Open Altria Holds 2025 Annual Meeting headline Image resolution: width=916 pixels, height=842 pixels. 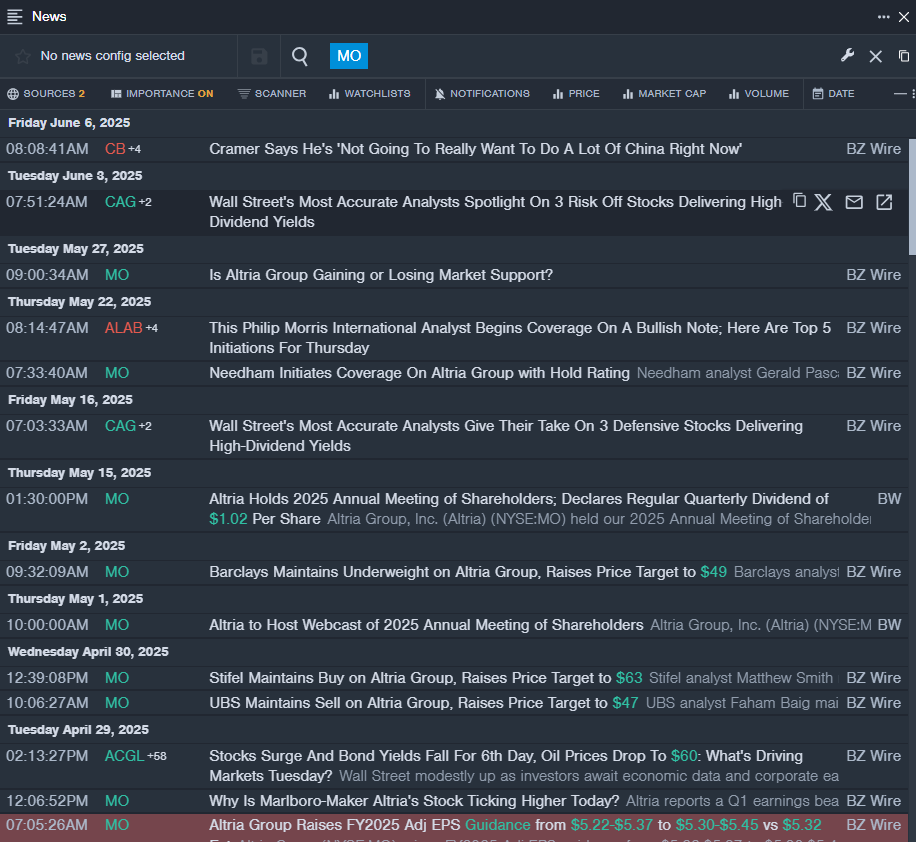pyautogui.click(x=519, y=509)
